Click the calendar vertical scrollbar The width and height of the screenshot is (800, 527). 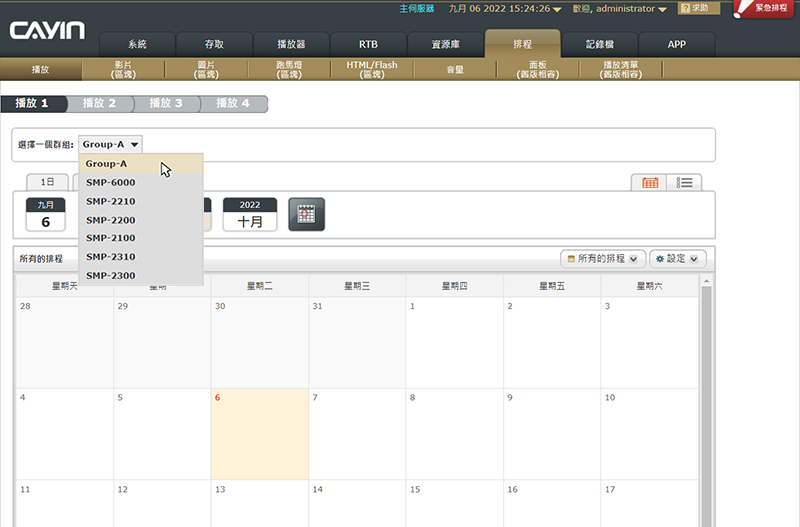point(706,407)
